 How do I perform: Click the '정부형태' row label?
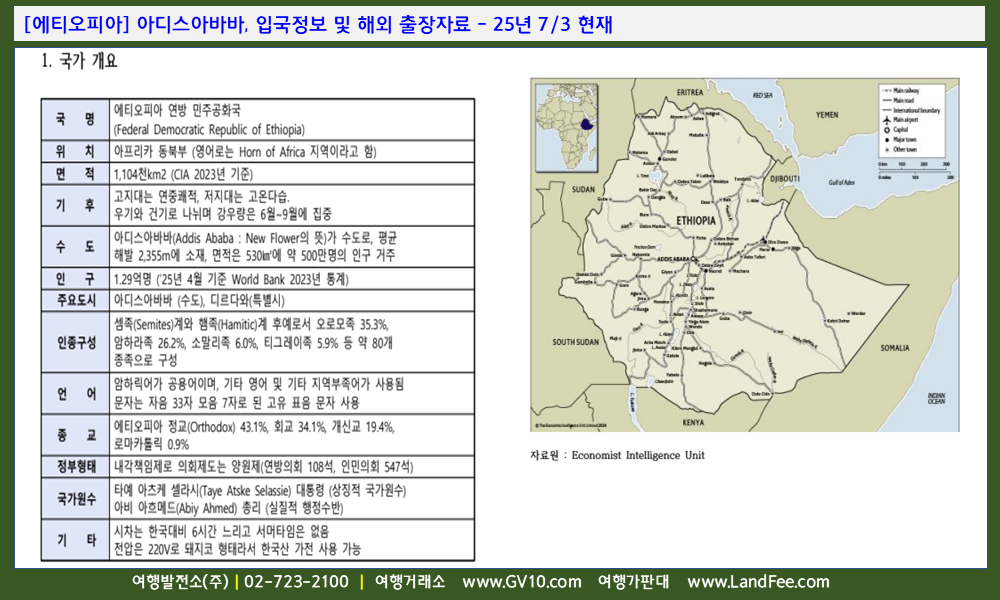(x=75, y=467)
